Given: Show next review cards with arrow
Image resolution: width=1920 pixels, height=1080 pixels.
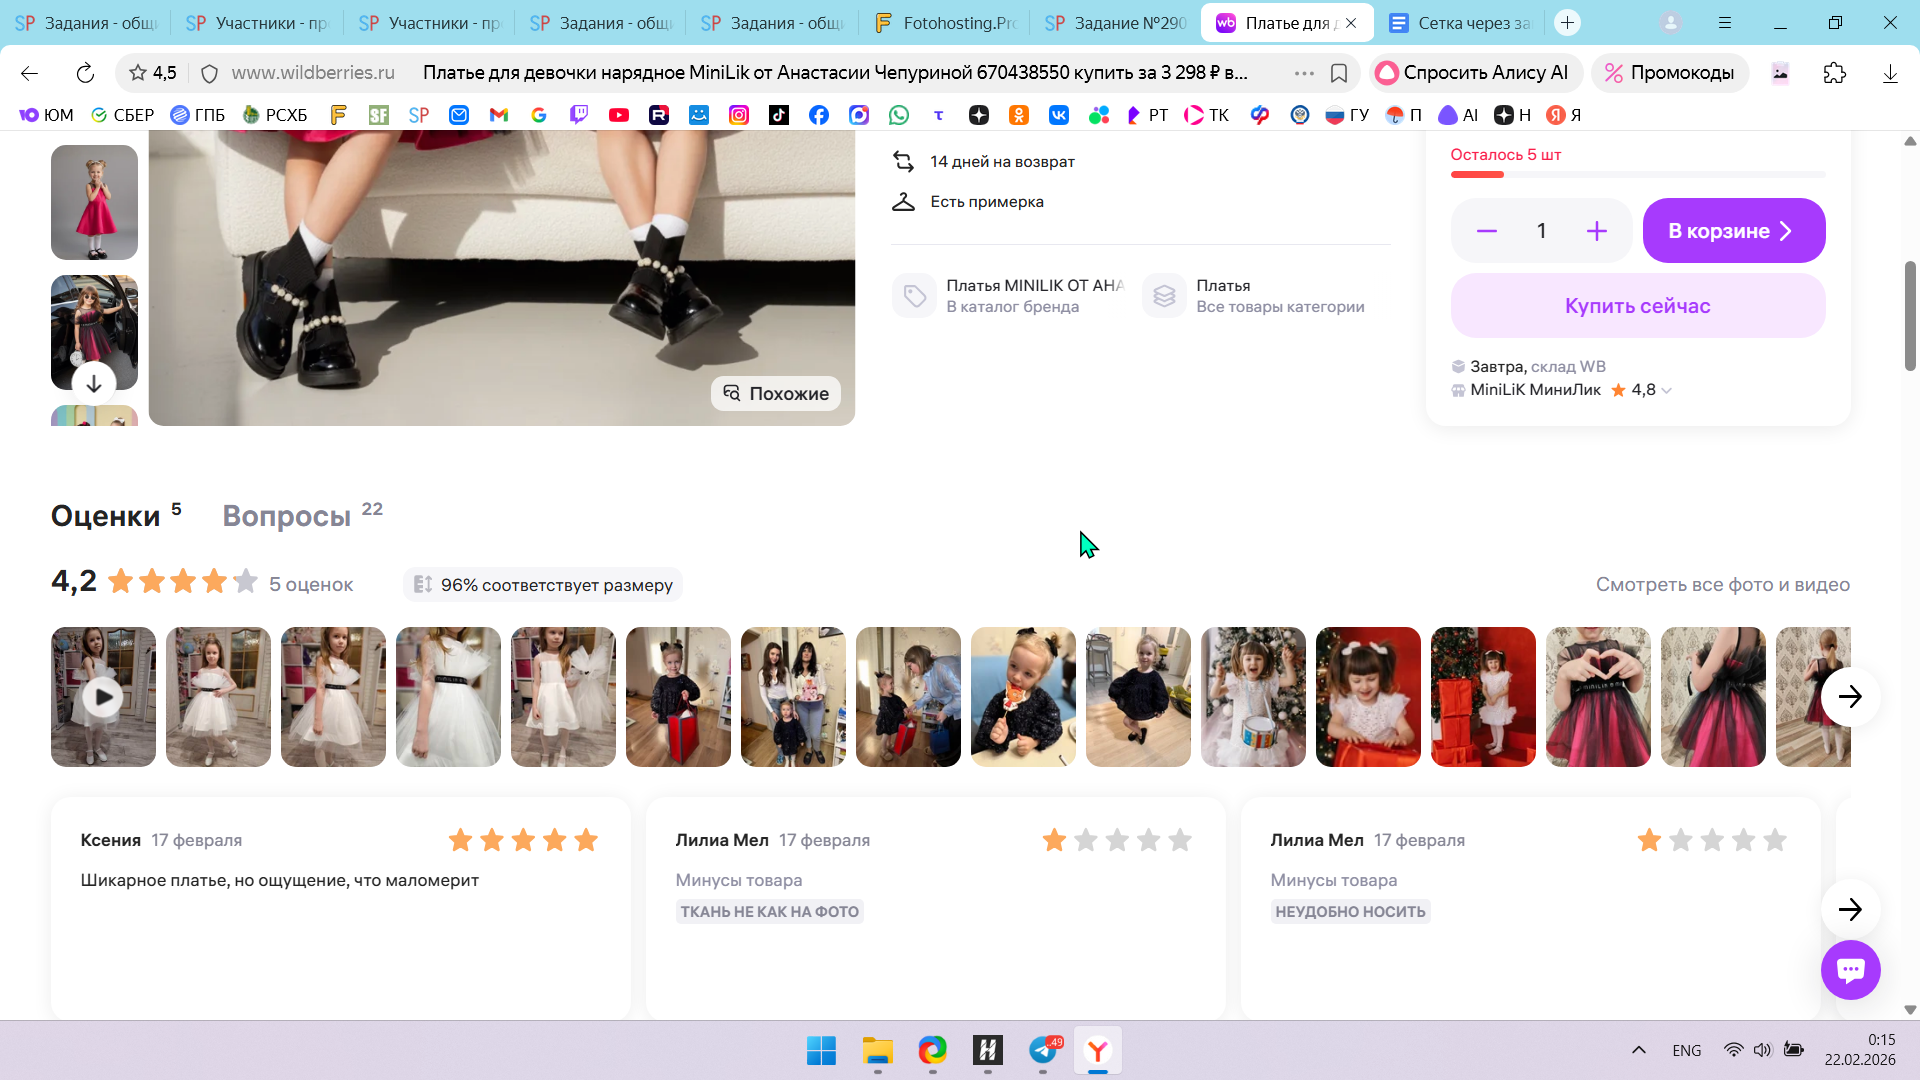Looking at the screenshot, I should (x=1849, y=909).
